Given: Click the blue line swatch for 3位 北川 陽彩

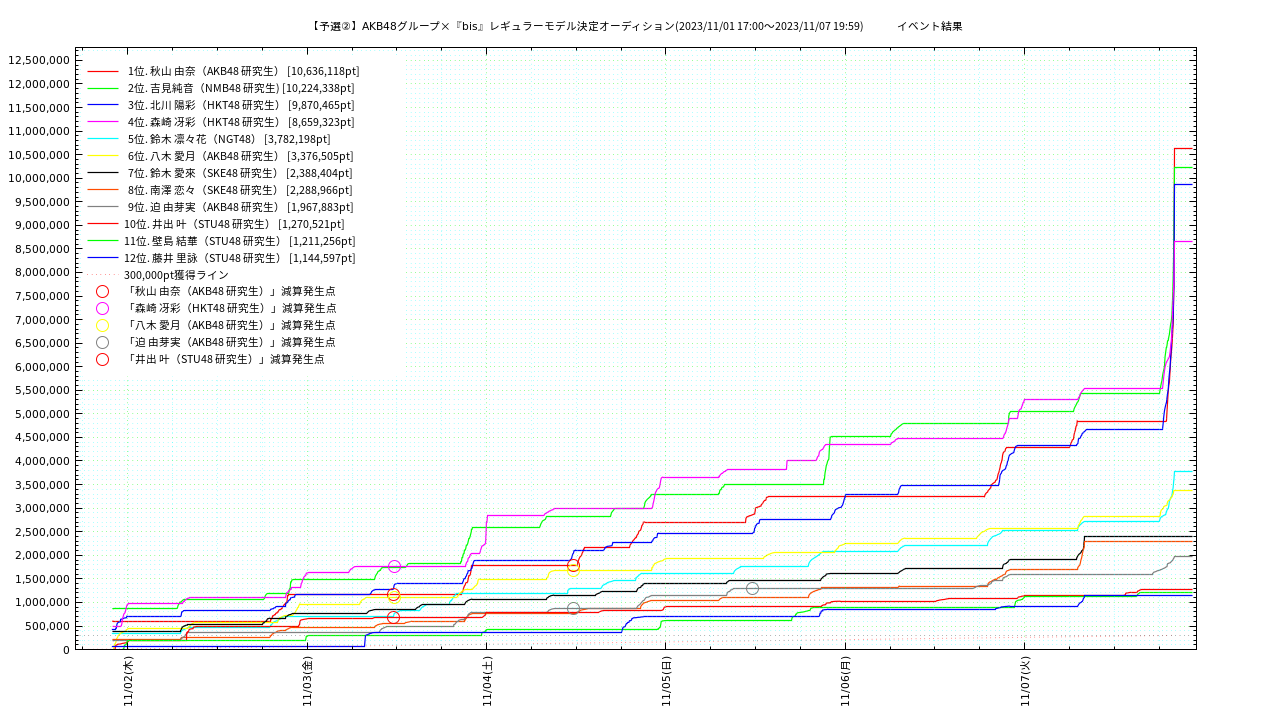Looking at the screenshot, I should point(102,105).
